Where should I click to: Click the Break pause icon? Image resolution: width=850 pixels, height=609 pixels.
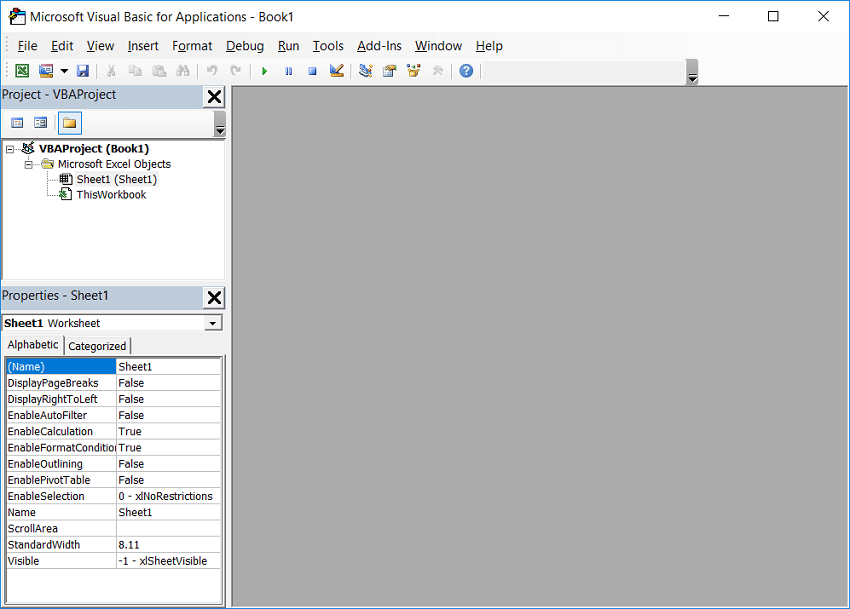tap(288, 71)
